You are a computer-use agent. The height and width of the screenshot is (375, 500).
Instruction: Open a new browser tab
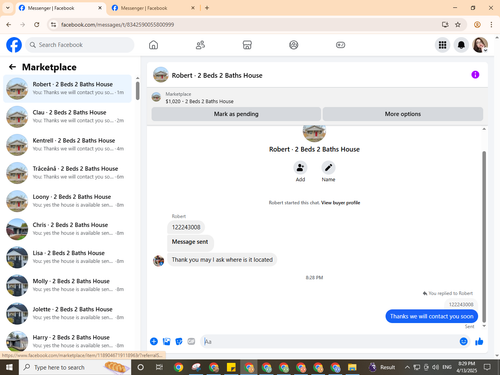click(207, 8)
